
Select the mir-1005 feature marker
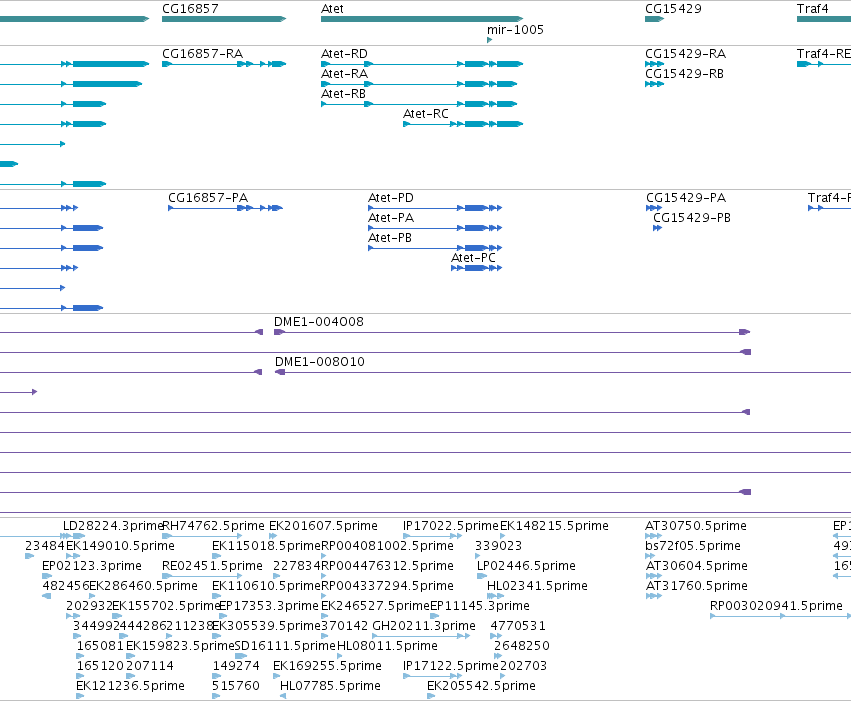tap(490, 40)
